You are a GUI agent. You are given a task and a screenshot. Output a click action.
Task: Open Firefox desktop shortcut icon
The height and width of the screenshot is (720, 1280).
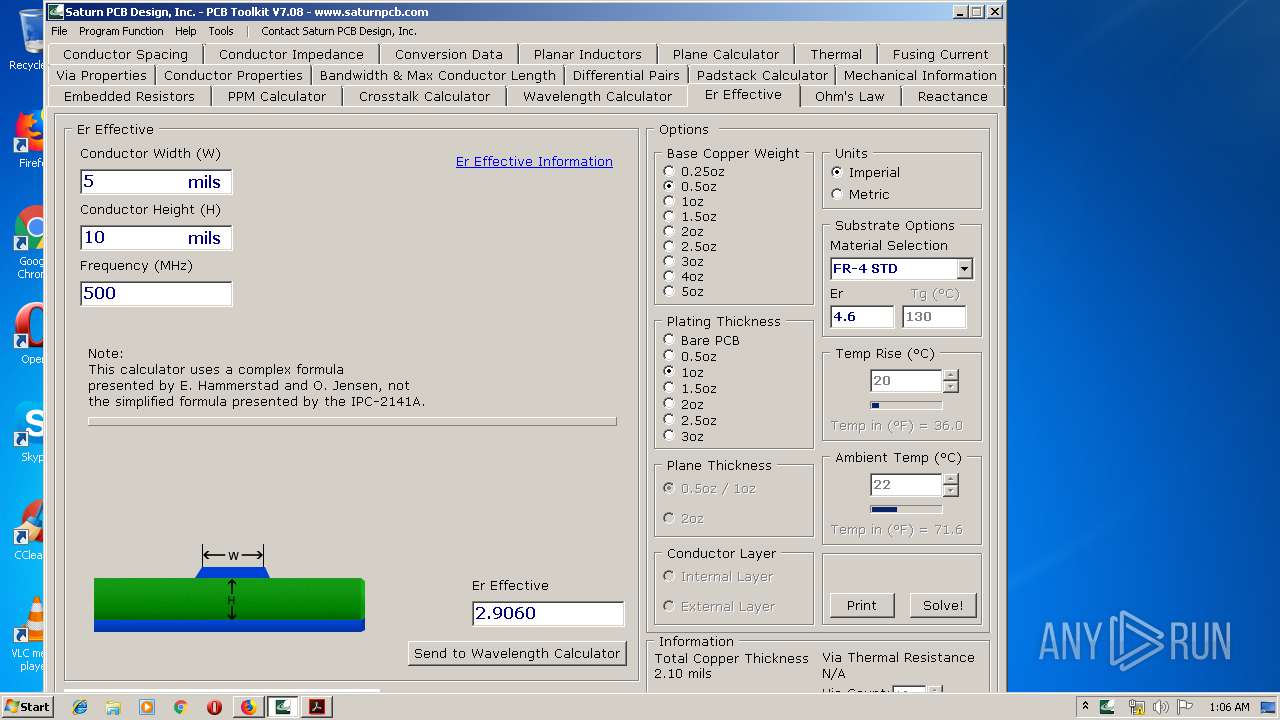[x=30, y=137]
